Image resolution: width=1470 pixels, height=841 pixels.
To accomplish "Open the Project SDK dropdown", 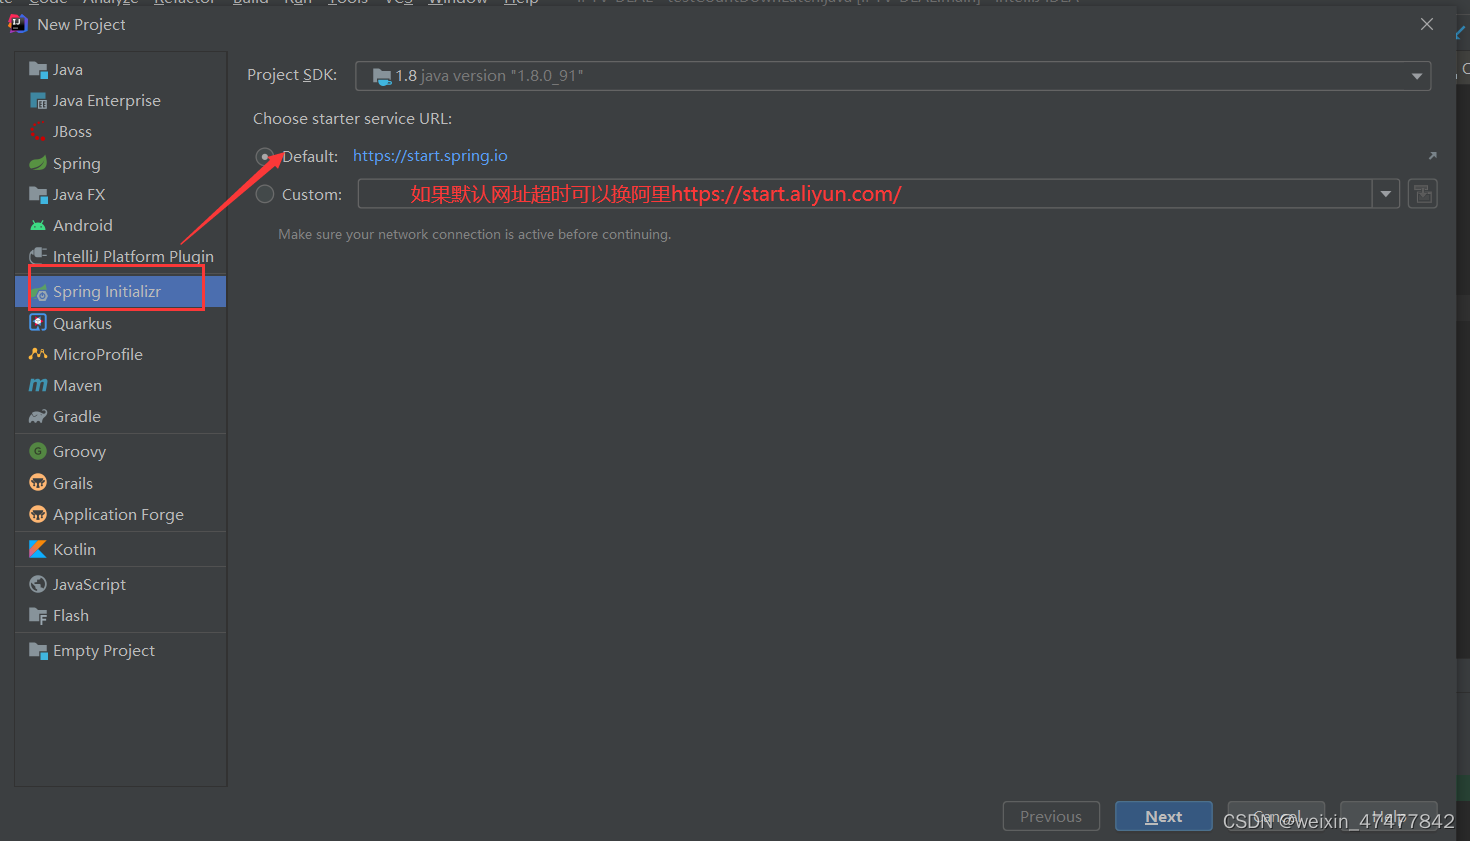I will (x=893, y=76).
